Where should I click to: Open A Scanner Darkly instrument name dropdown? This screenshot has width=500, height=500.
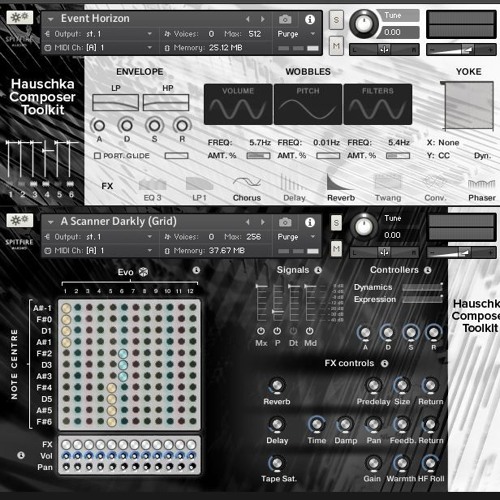[x=51, y=222]
